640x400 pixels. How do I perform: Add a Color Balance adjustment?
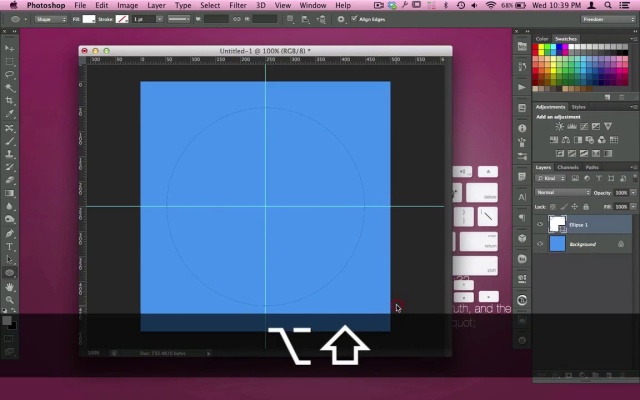pyautogui.click(x=566, y=140)
